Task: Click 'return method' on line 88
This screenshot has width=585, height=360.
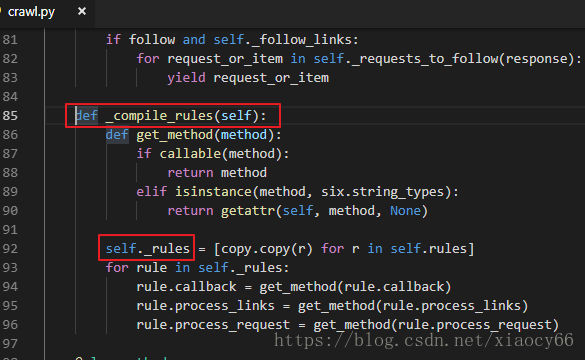Action: [x=217, y=173]
